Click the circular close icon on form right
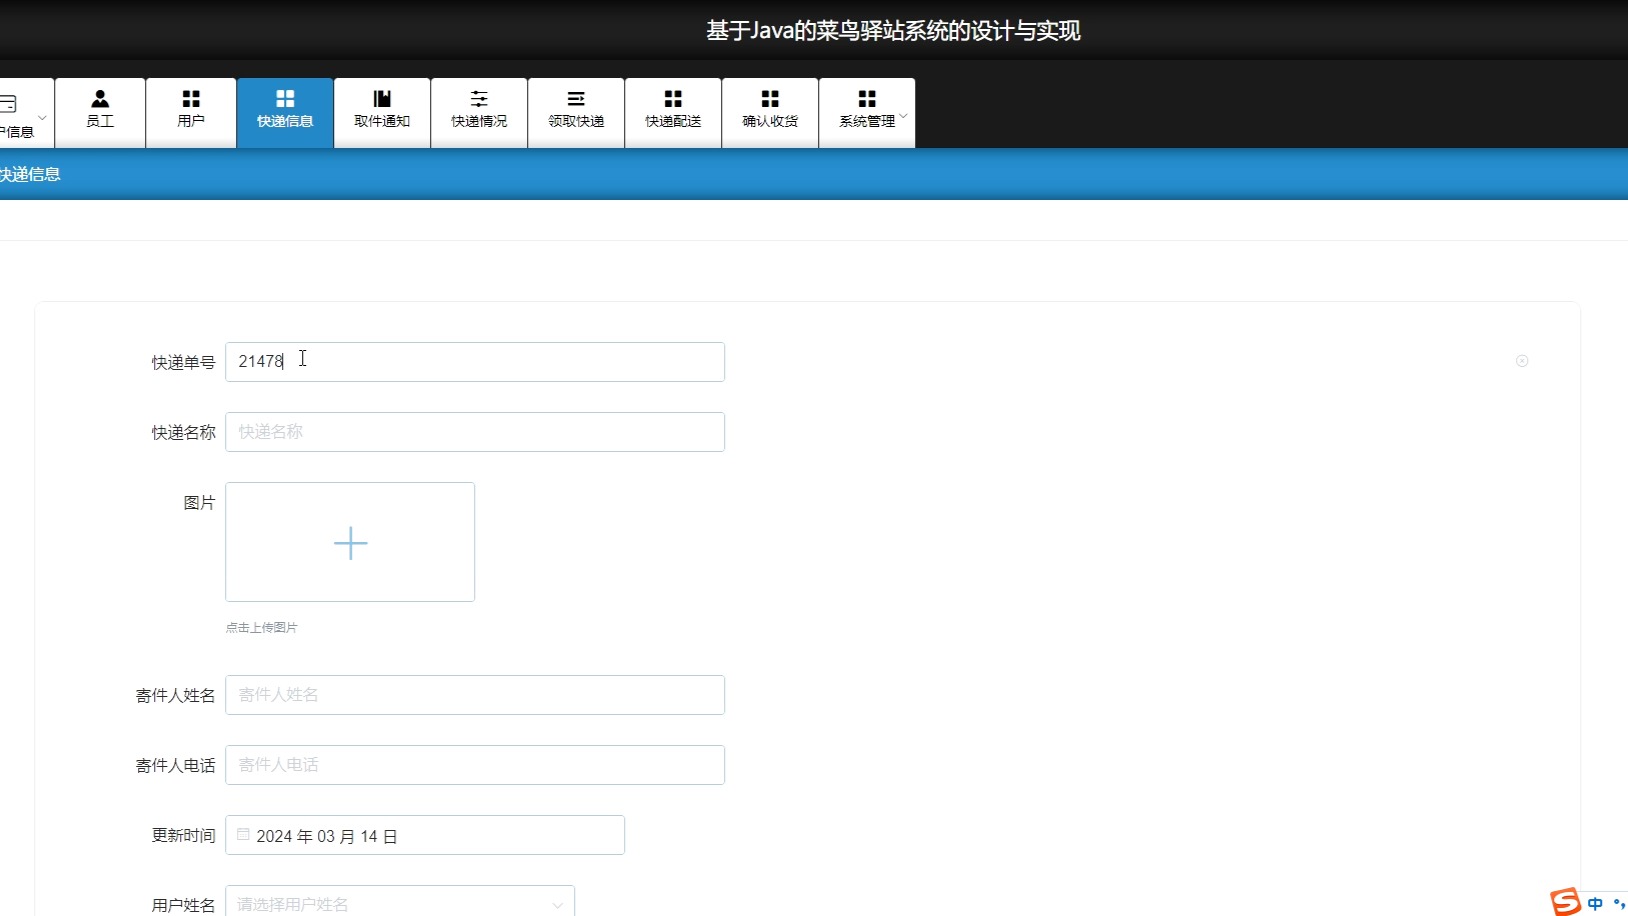The width and height of the screenshot is (1628, 916). pos(1522,361)
